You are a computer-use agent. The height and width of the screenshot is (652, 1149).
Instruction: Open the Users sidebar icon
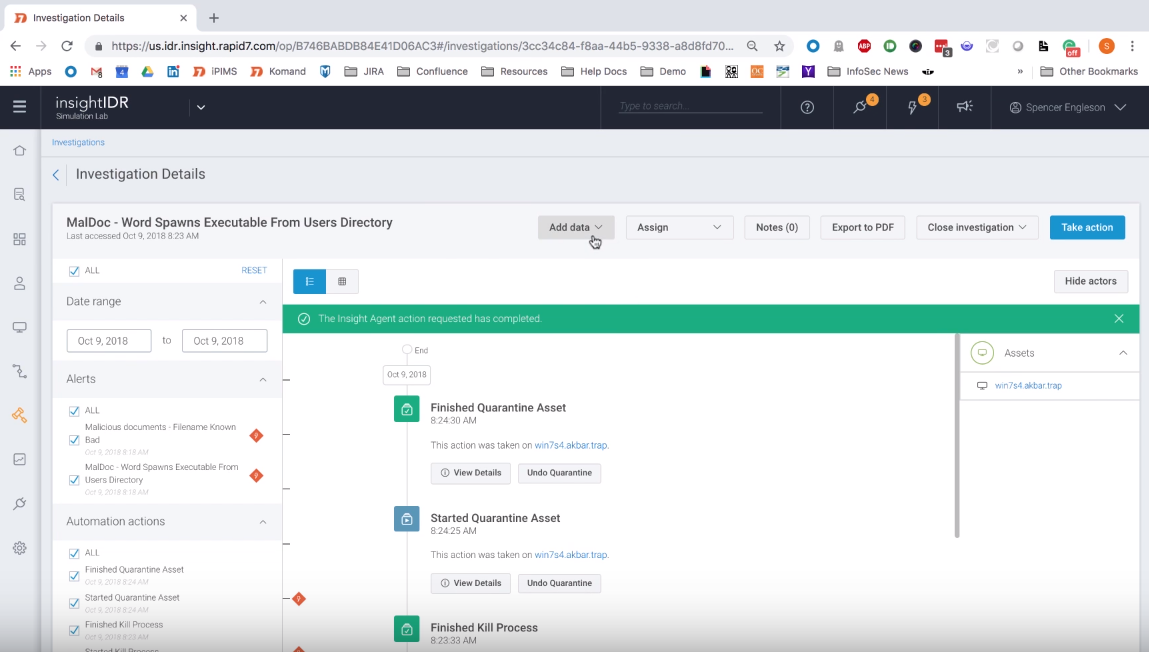[20, 284]
